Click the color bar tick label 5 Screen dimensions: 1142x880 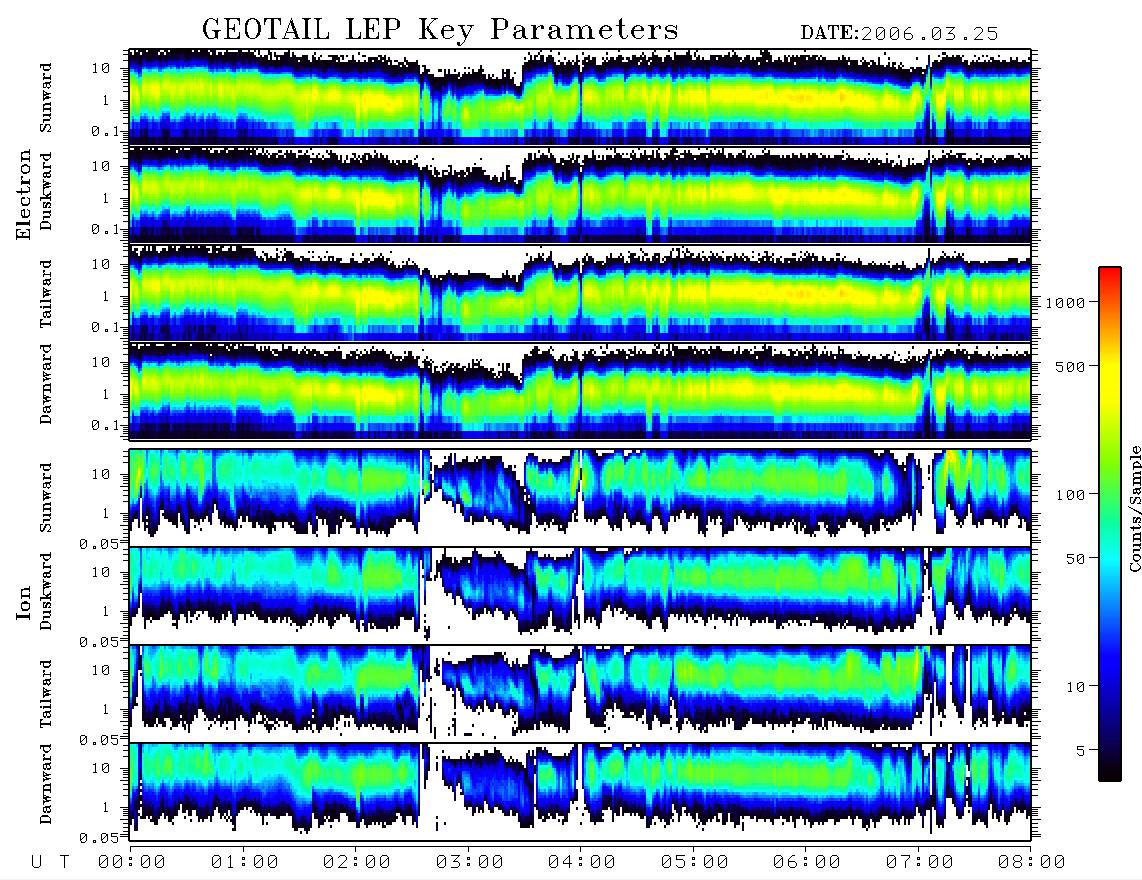pos(1081,751)
